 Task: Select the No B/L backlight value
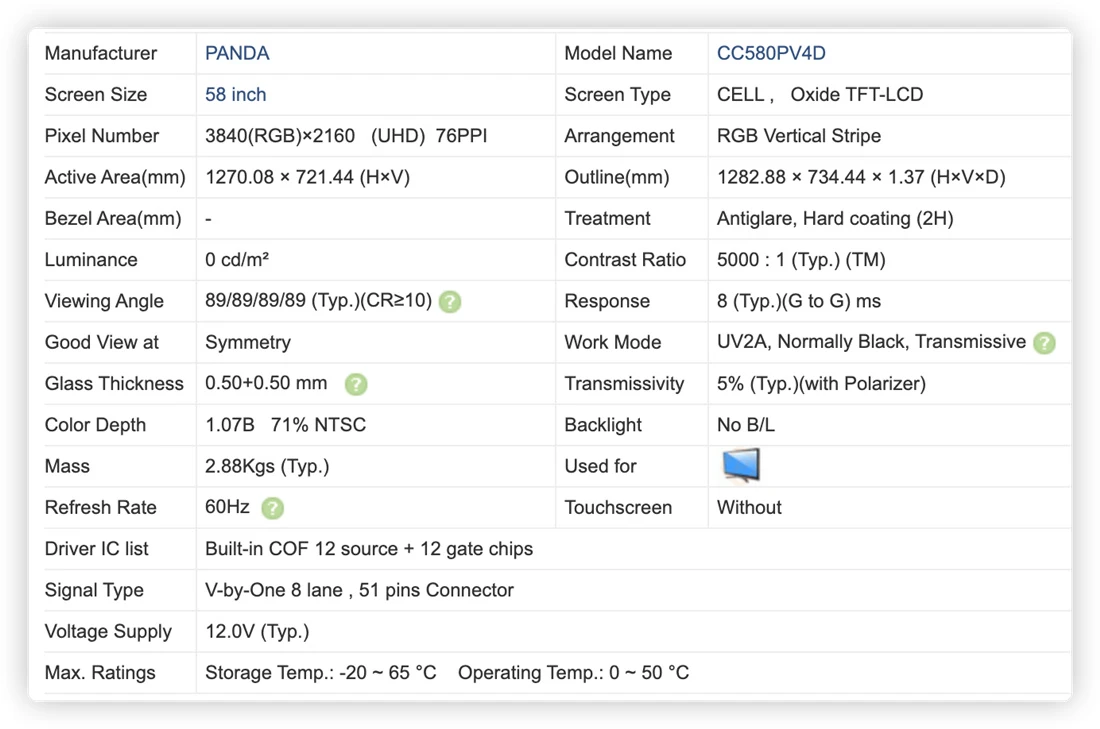click(x=746, y=425)
